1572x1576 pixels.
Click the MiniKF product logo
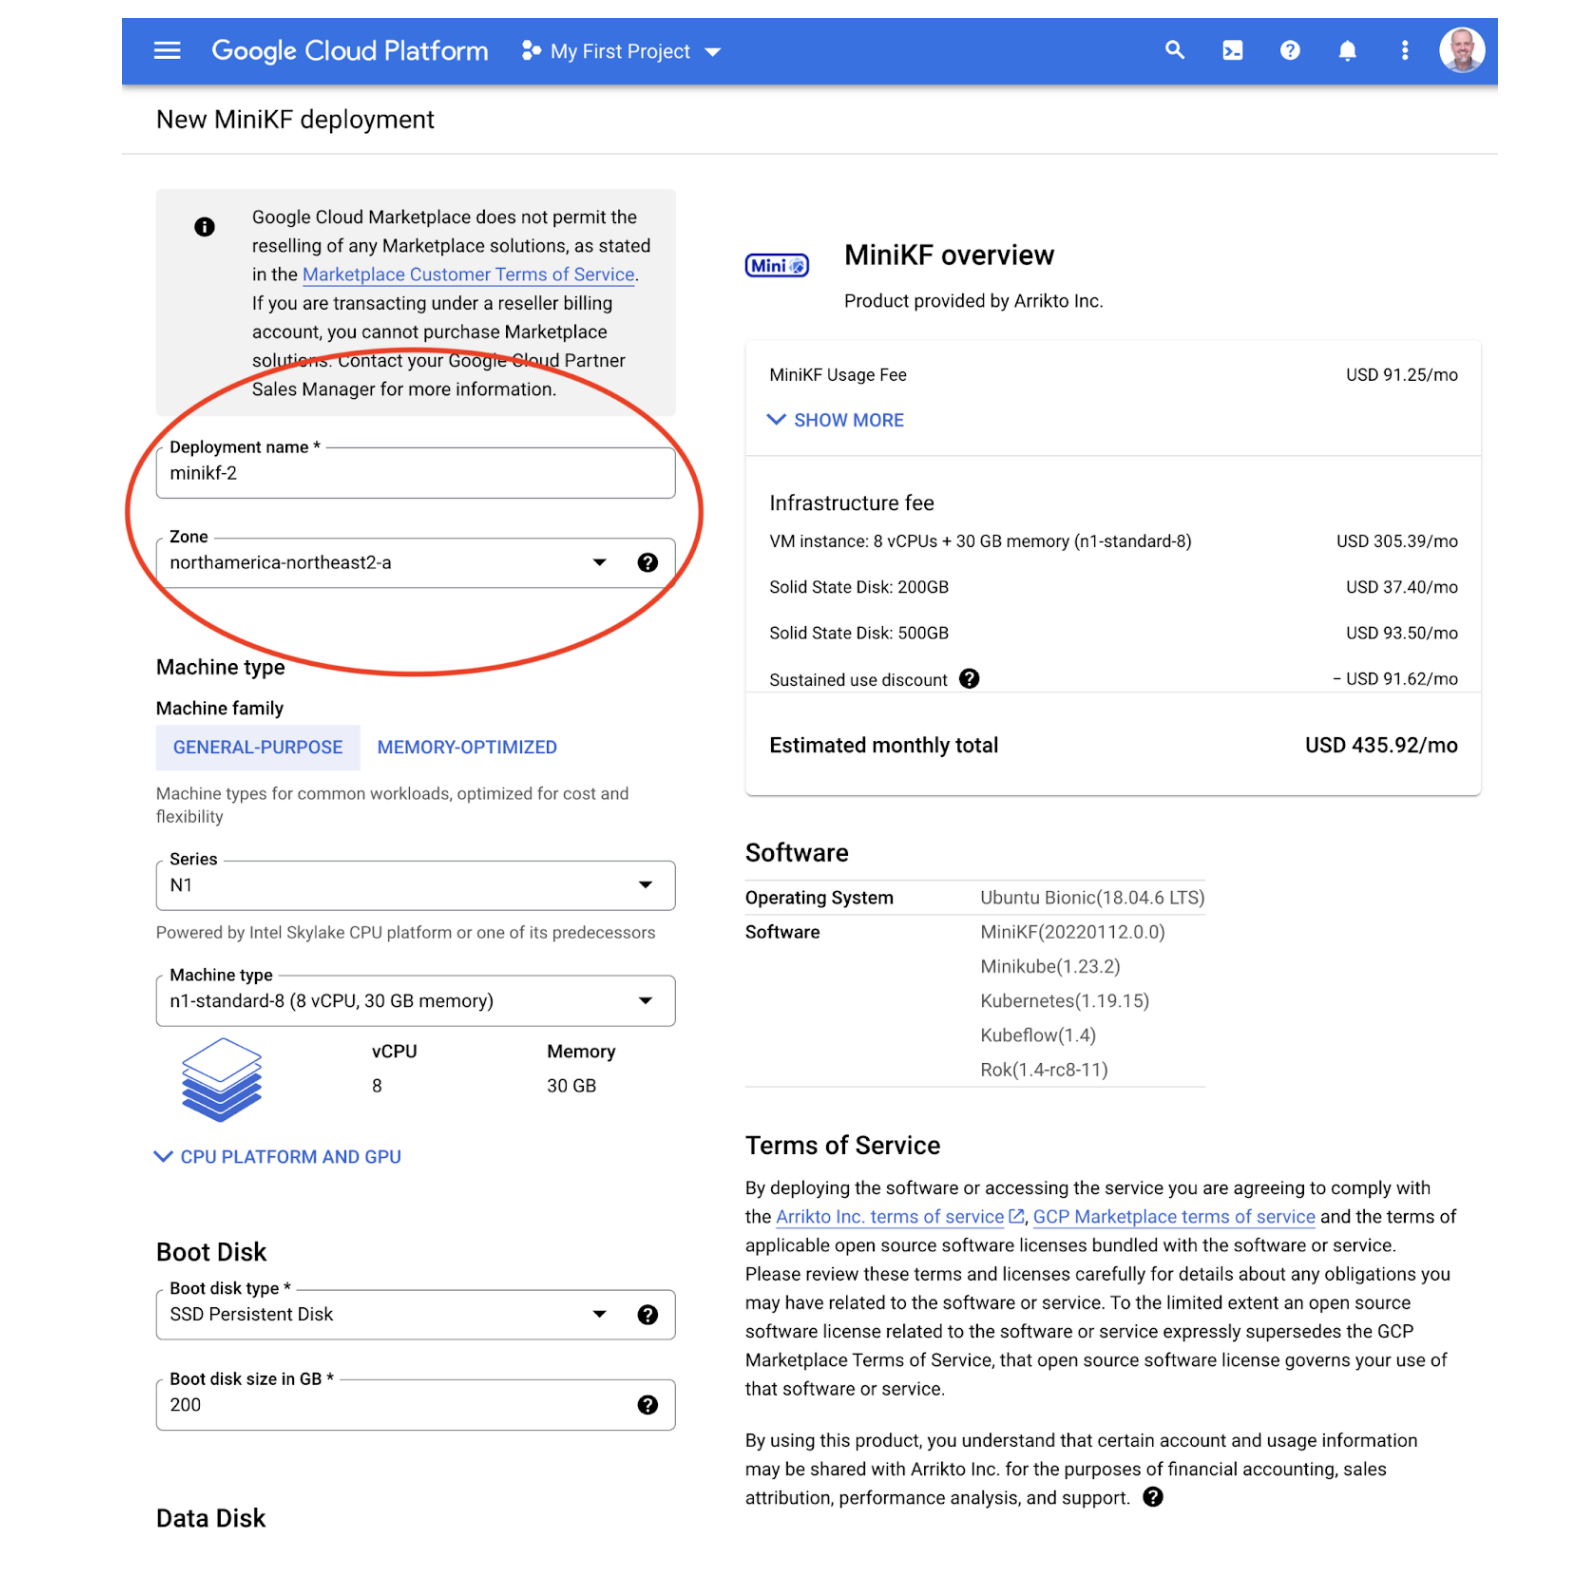click(x=777, y=266)
